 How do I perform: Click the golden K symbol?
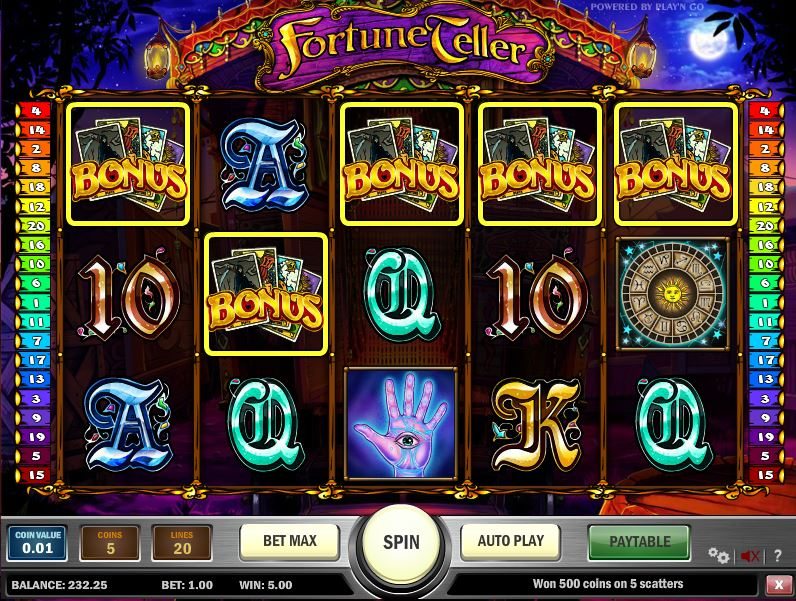click(537, 424)
